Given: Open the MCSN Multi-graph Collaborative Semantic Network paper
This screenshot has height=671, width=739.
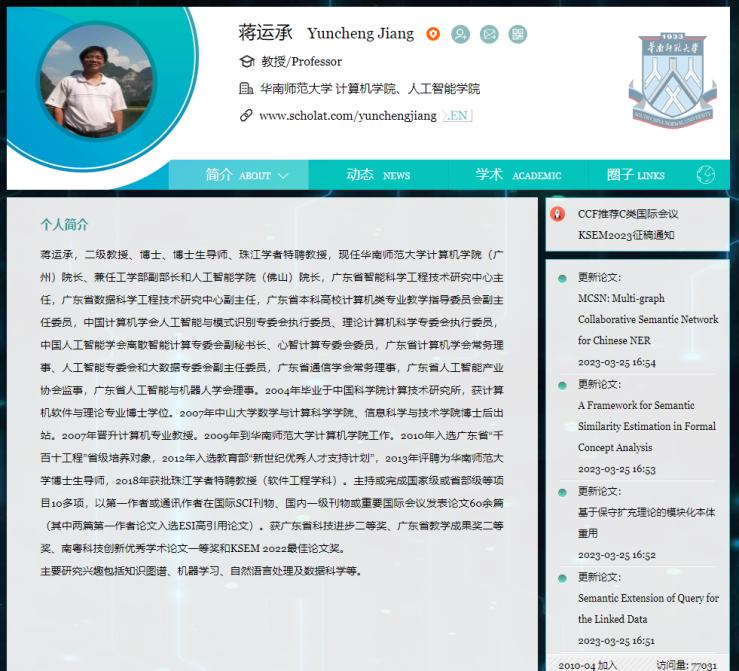Looking at the screenshot, I should (x=647, y=319).
